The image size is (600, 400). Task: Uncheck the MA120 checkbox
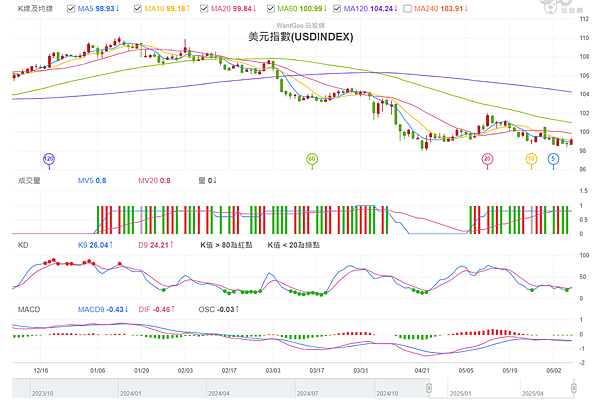click(x=337, y=8)
